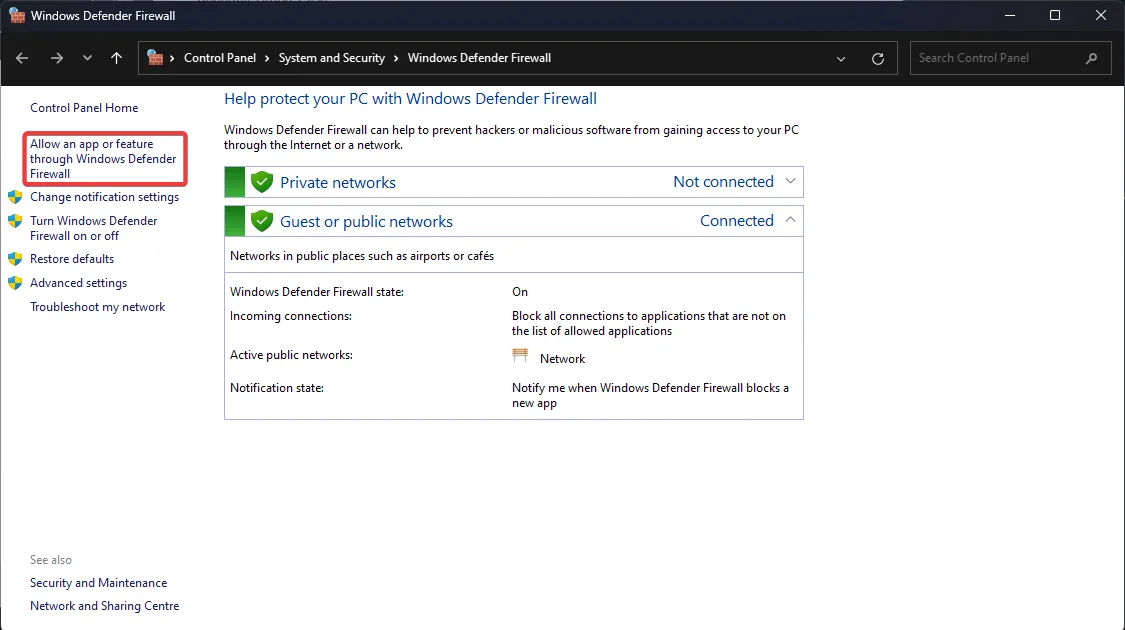1125x630 pixels.
Task: Go forward using the forward arrow
Action: pos(57,58)
